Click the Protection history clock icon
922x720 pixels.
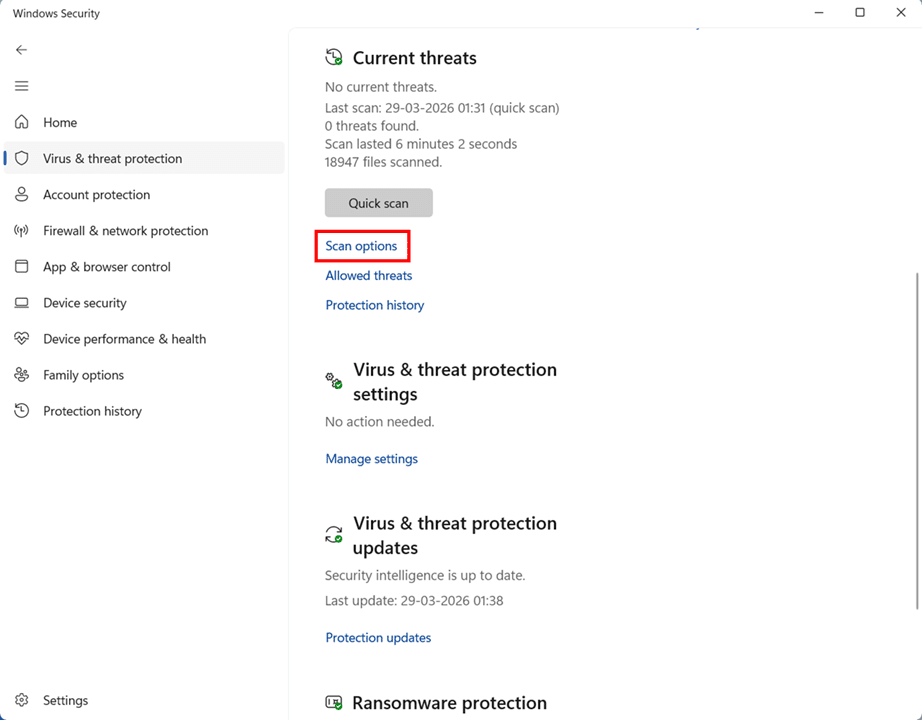coord(22,411)
